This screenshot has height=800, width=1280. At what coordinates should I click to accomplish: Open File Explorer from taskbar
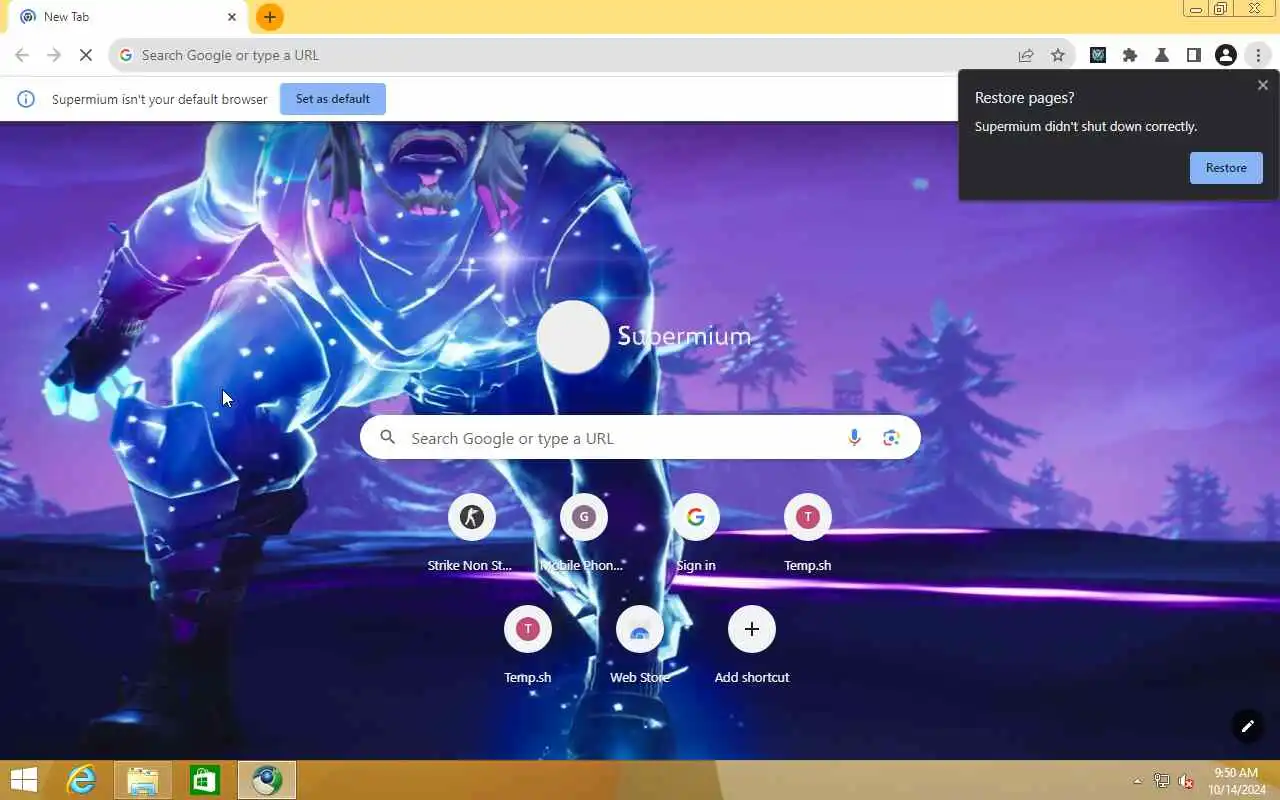point(143,780)
